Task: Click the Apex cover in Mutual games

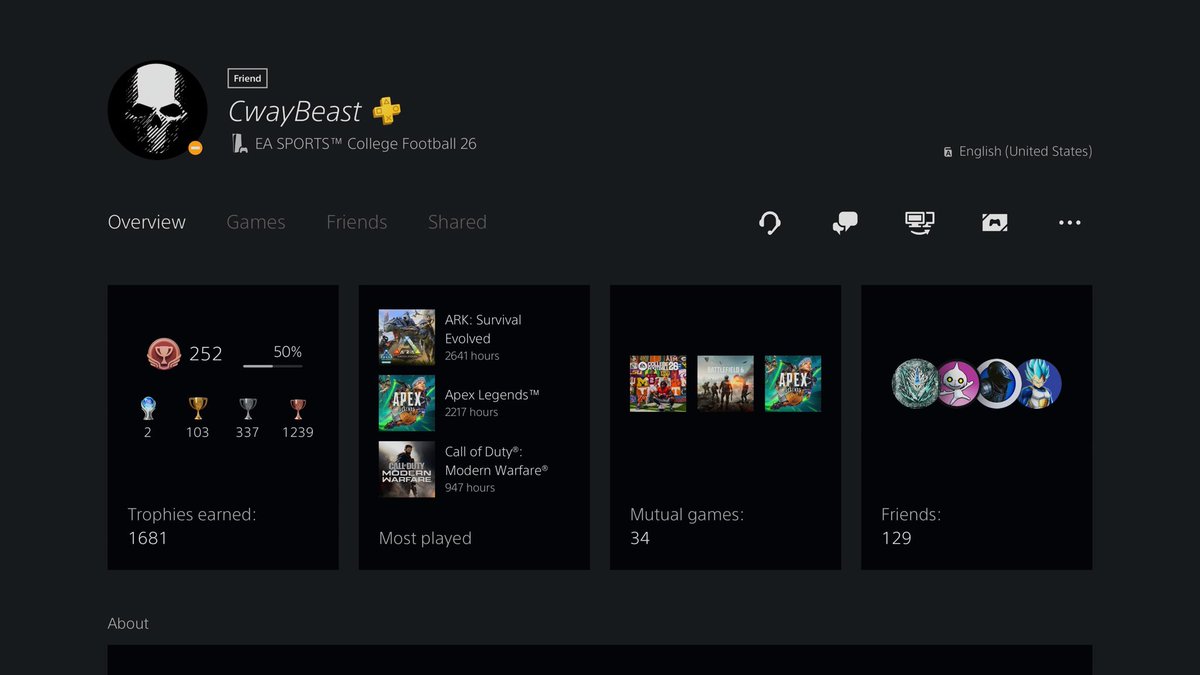Action: pyautogui.click(x=793, y=384)
